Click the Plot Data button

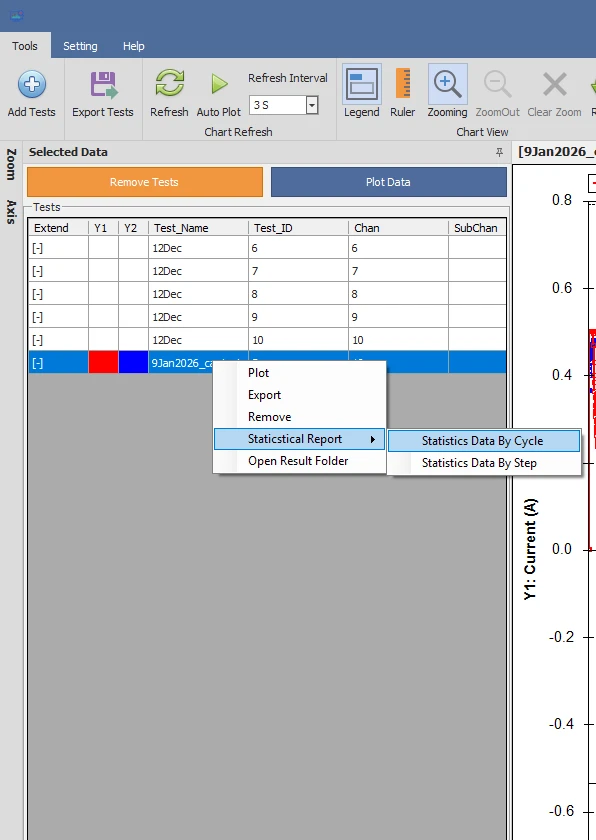click(x=388, y=182)
